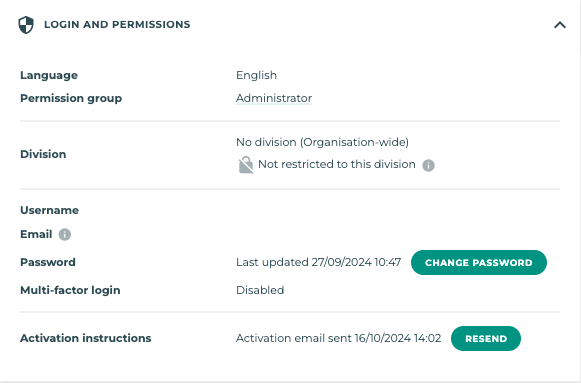Viewport: 581px width, 383px height.
Task: Click the Email field label
Action: pyautogui.click(x=36, y=234)
